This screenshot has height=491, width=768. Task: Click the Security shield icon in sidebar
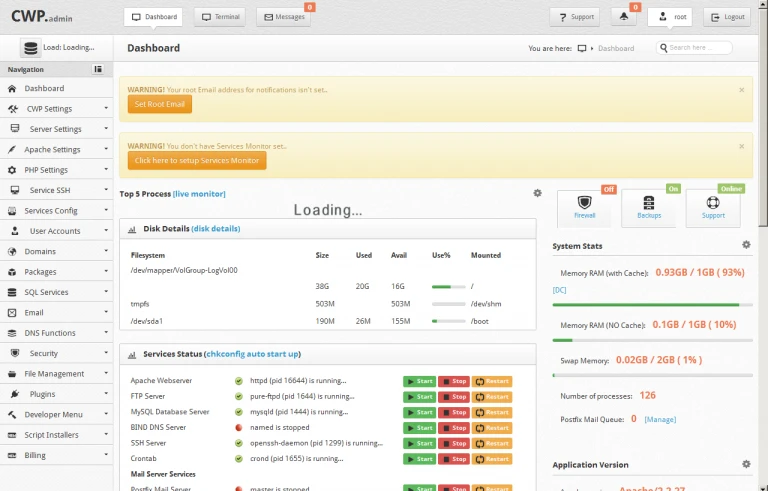15,353
